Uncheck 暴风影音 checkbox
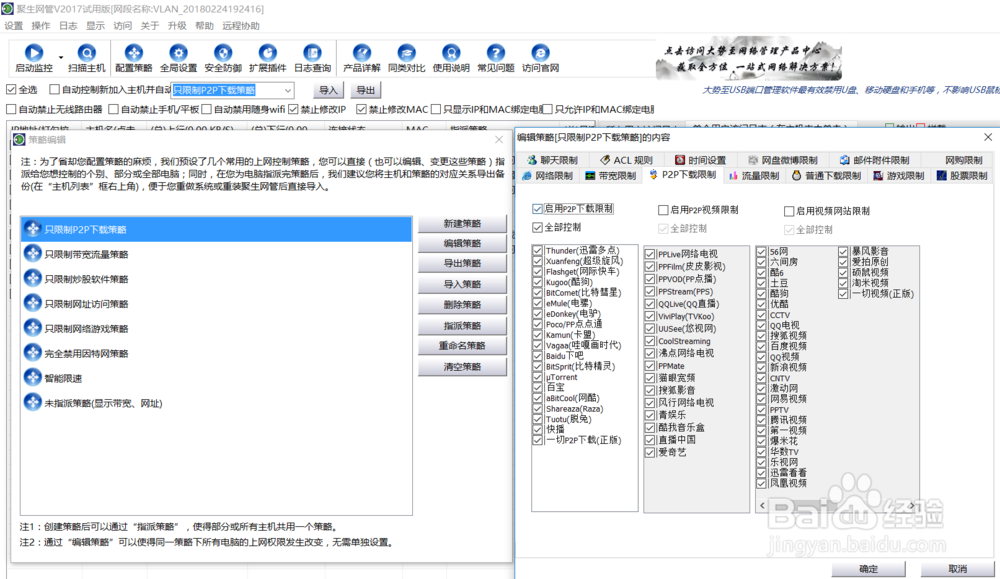This screenshot has width=1000, height=579. point(843,251)
